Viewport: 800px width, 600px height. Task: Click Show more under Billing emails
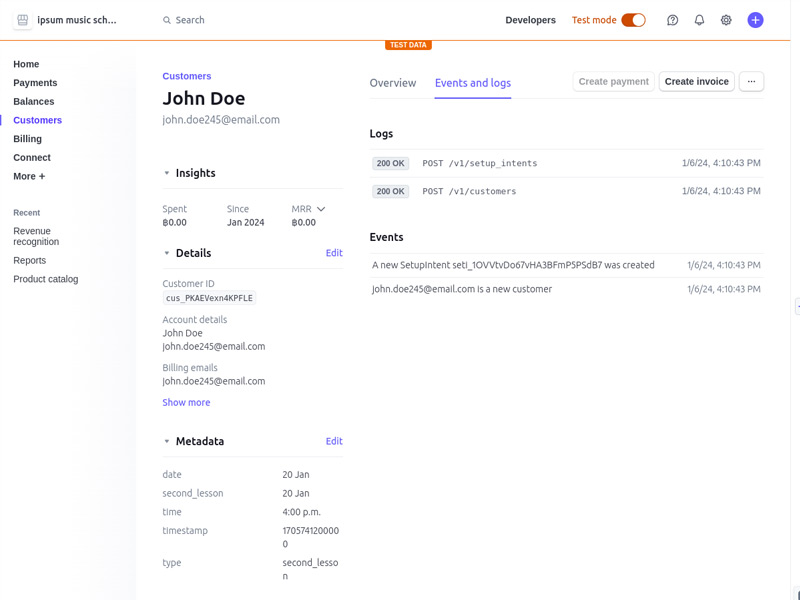coord(186,402)
